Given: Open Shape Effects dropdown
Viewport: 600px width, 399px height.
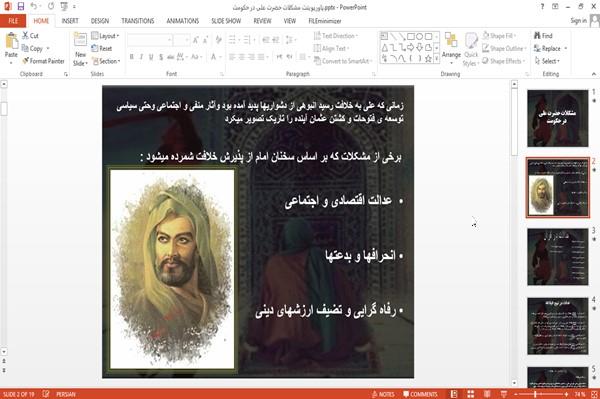Looking at the screenshot, I should pos(504,61).
